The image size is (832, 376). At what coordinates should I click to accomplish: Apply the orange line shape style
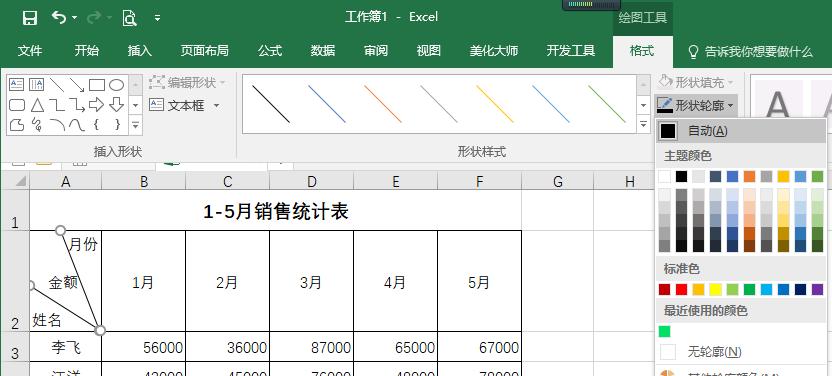click(x=383, y=104)
